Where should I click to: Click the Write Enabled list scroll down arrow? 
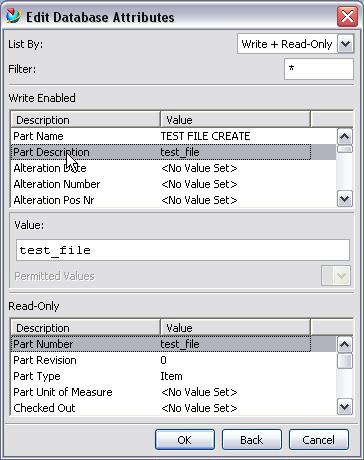click(344, 199)
